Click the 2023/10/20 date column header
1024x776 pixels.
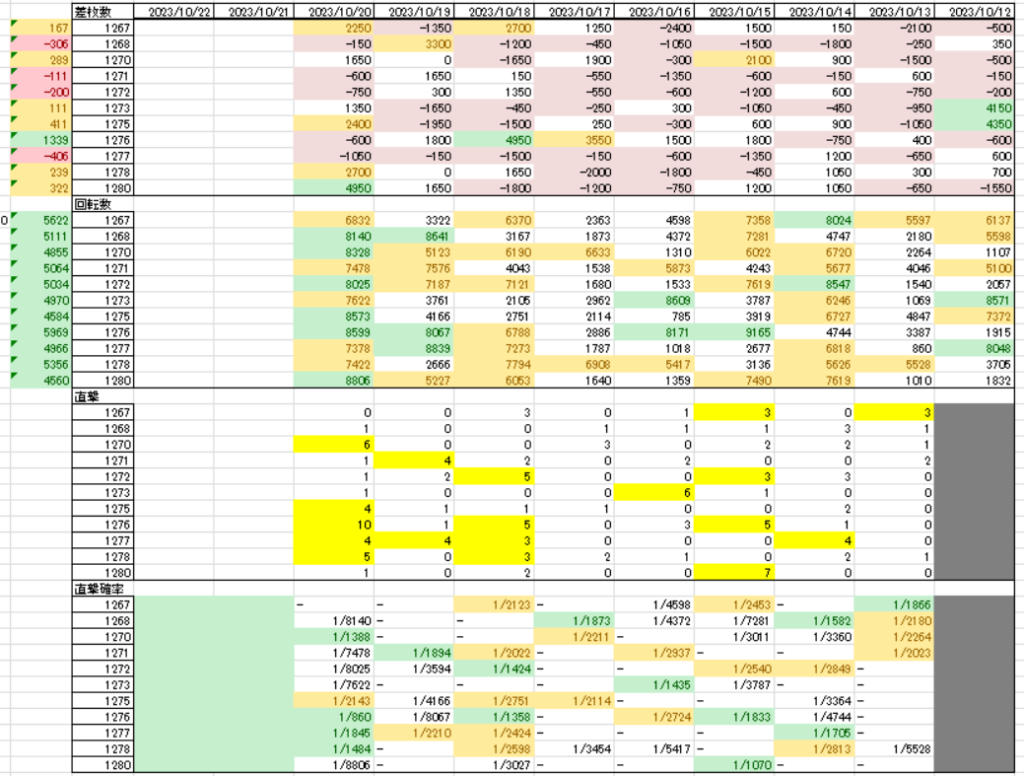(x=333, y=12)
